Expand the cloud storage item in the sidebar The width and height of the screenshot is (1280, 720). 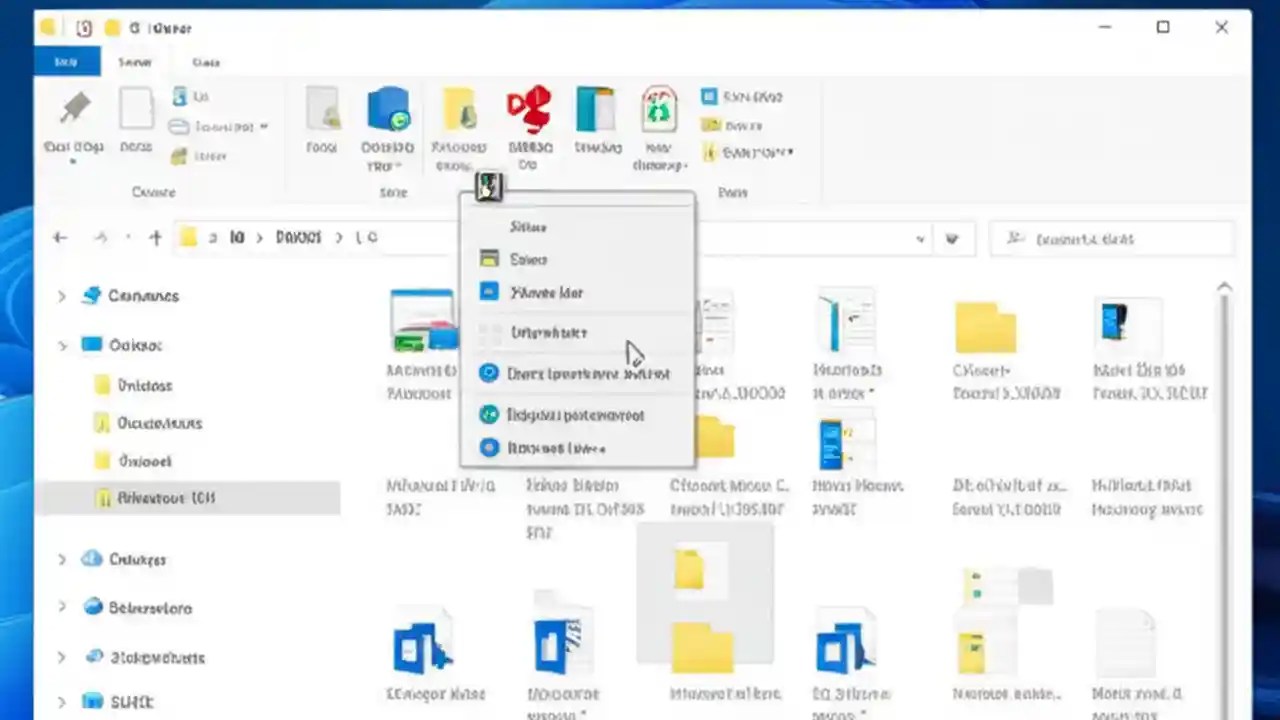click(62, 559)
